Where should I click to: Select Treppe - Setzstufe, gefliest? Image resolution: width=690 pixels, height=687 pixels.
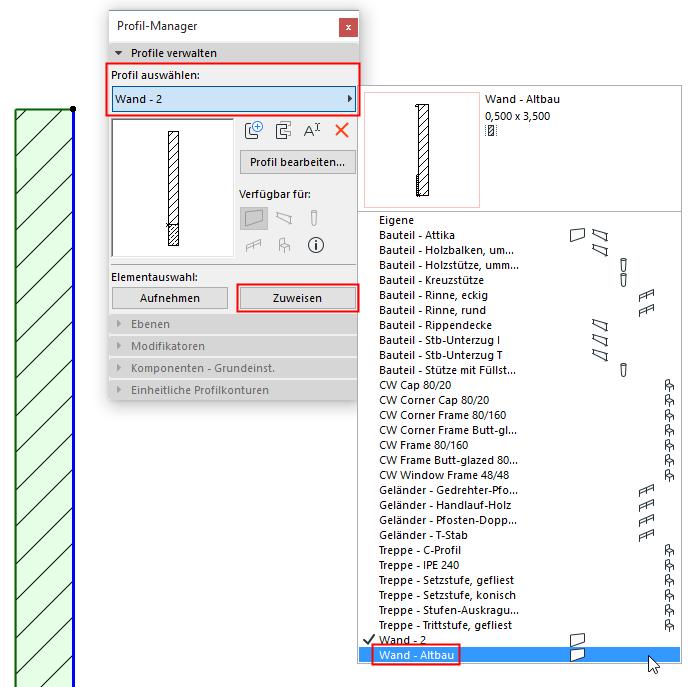[x=519, y=580]
